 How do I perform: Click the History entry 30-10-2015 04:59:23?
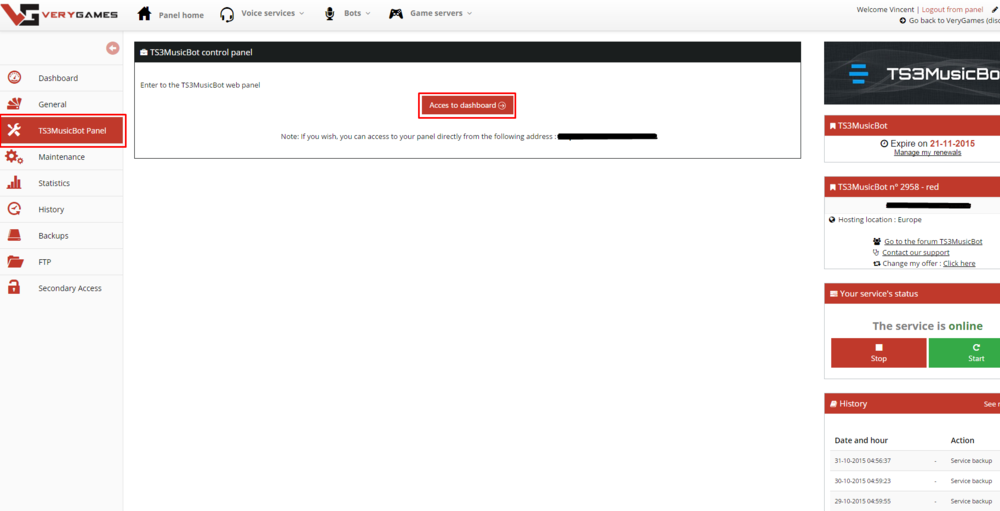862,481
